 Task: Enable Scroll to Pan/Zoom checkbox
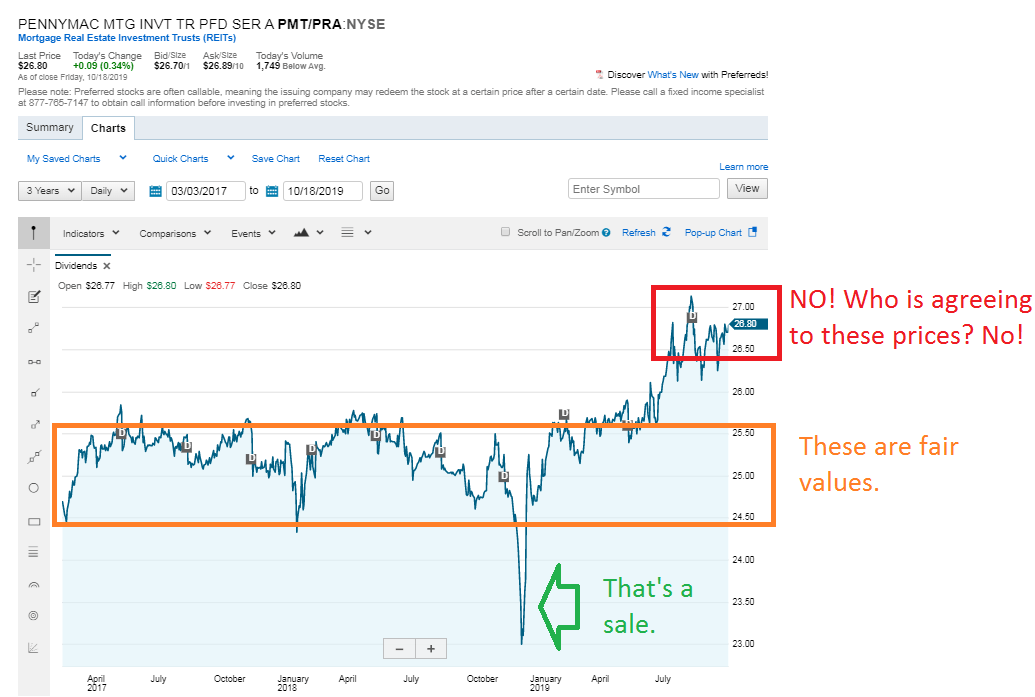(506, 233)
